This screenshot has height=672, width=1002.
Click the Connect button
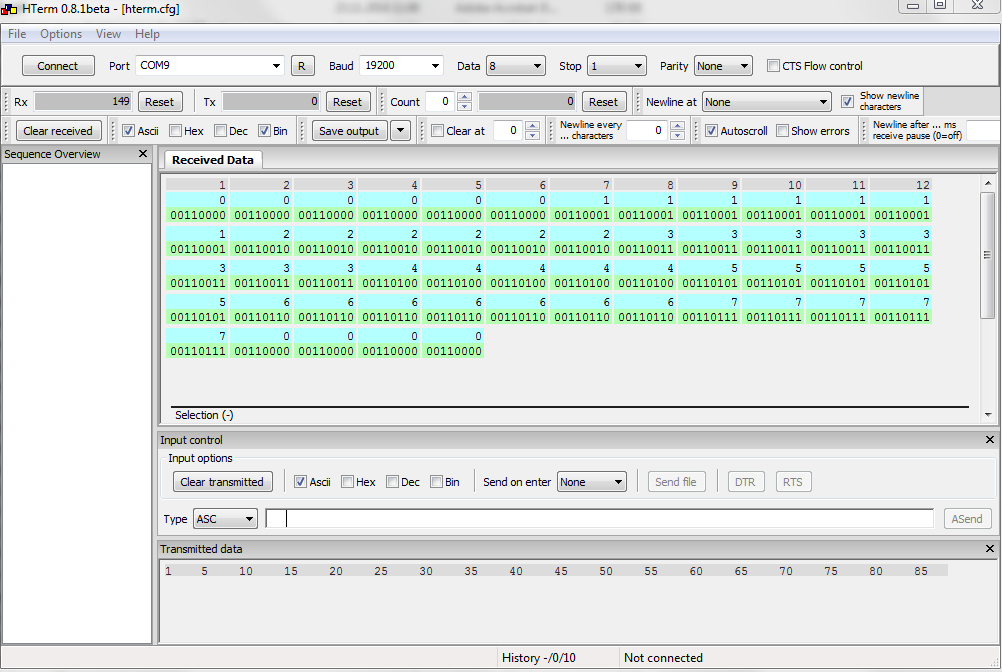(58, 66)
